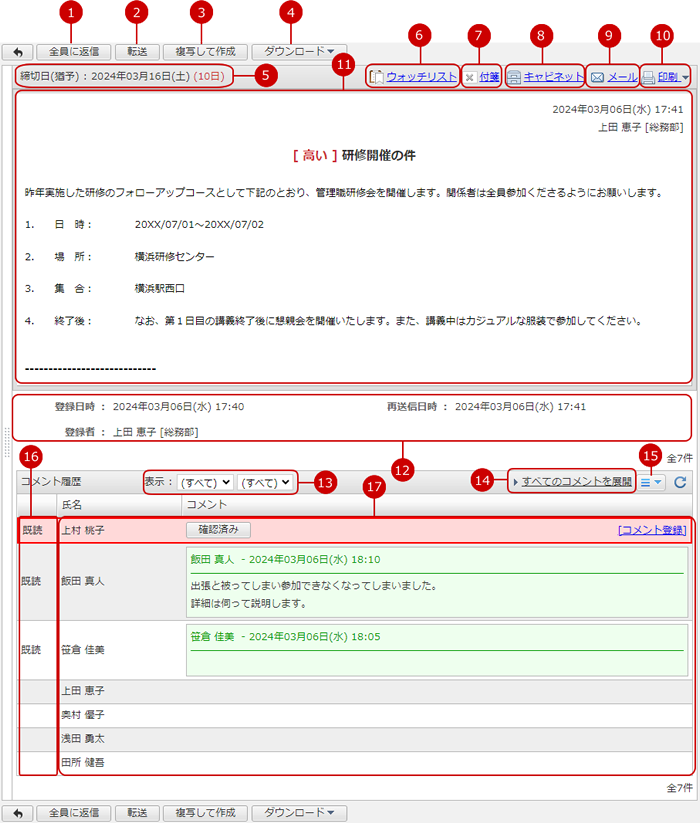Image resolution: width=700 pixels, height=823 pixels.
Task: Click the top back arrow button
Action: [18, 52]
